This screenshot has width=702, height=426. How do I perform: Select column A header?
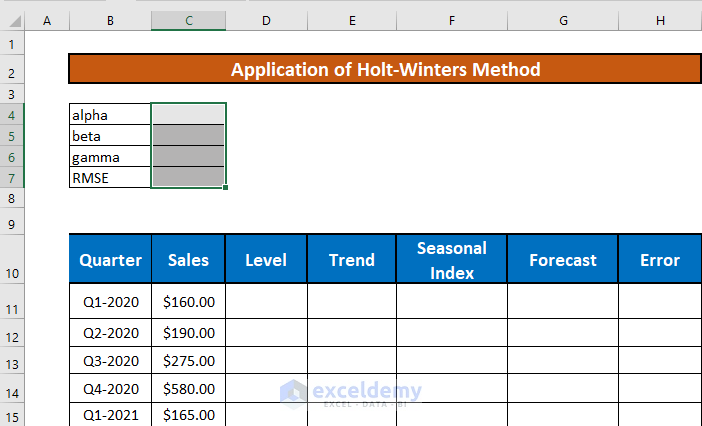click(47, 21)
